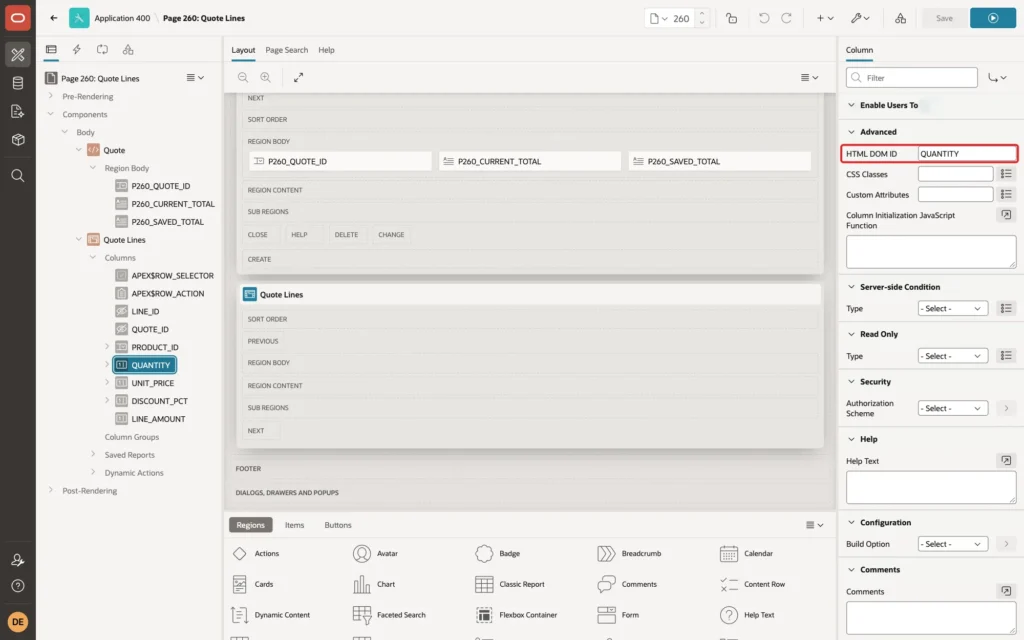
Task: Open shared components icon in top toolbar
Action: coord(901,18)
